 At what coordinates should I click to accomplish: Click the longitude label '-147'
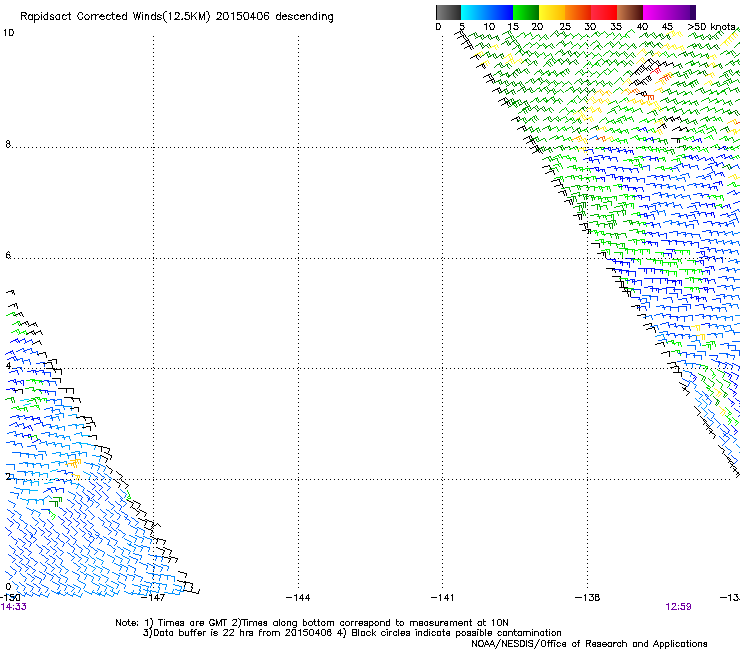153,598
